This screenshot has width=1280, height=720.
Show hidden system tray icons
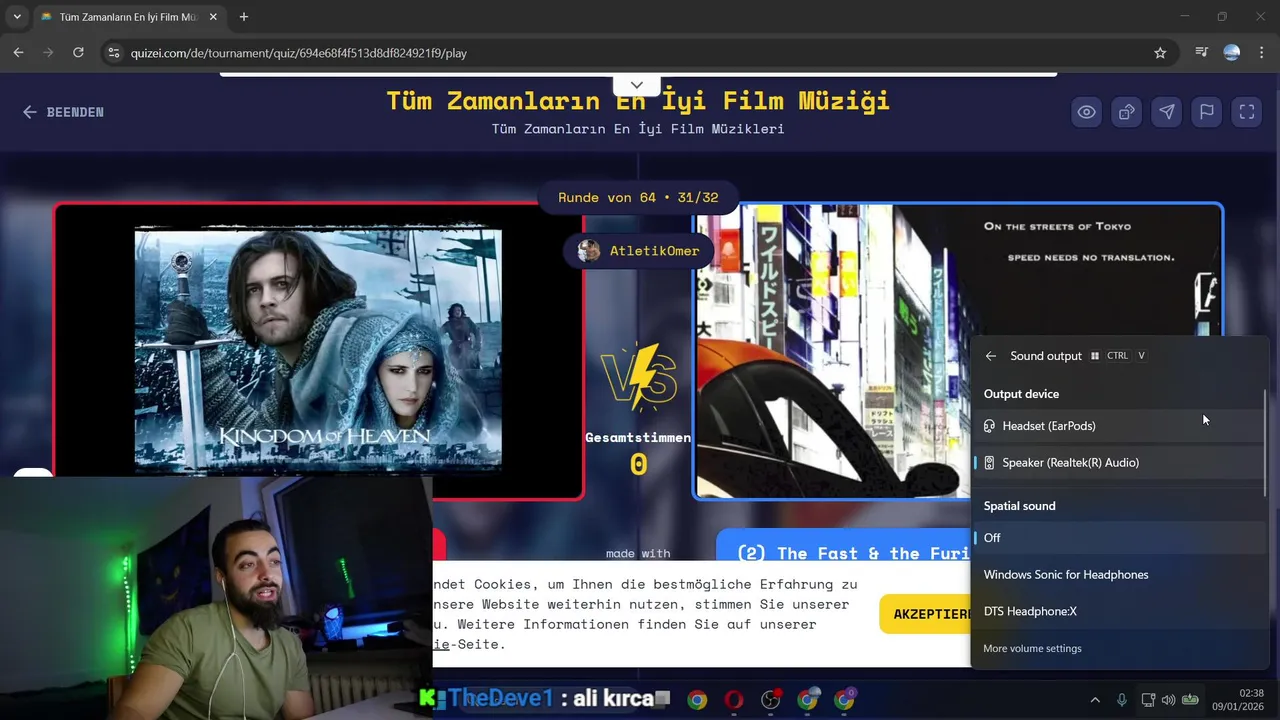pyautogui.click(x=1095, y=700)
